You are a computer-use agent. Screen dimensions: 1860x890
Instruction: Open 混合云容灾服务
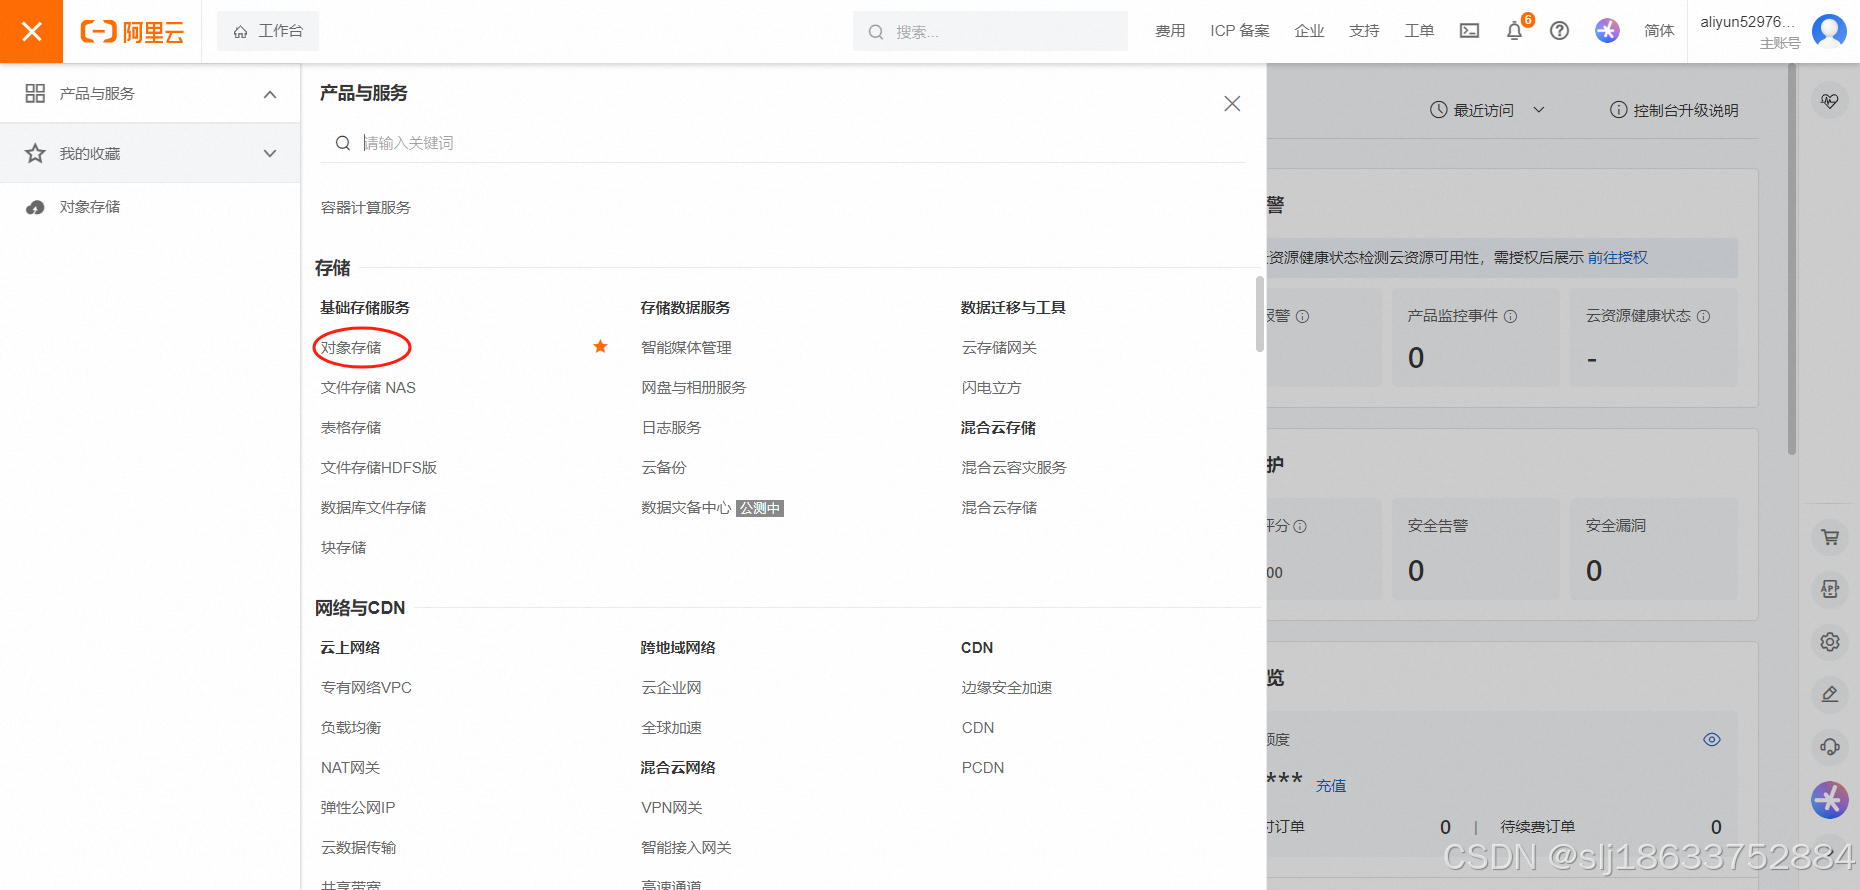point(1014,468)
